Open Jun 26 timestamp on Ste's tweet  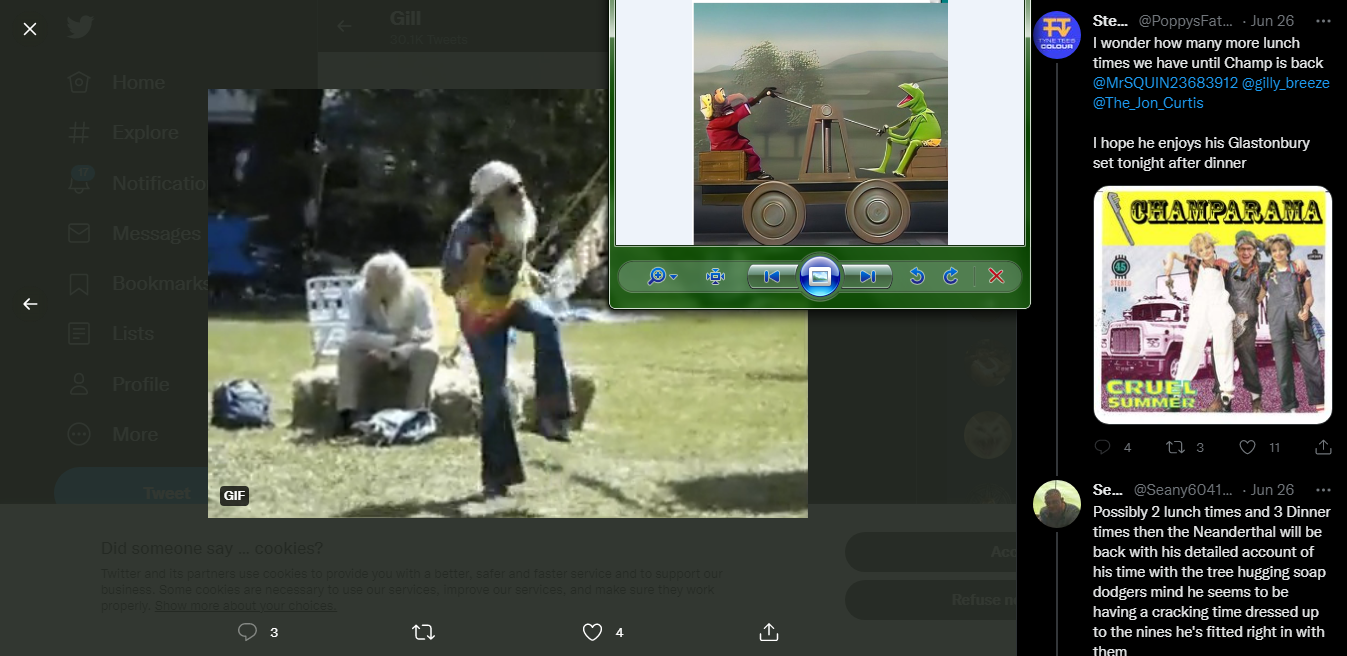pyautogui.click(x=1273, y=21)
